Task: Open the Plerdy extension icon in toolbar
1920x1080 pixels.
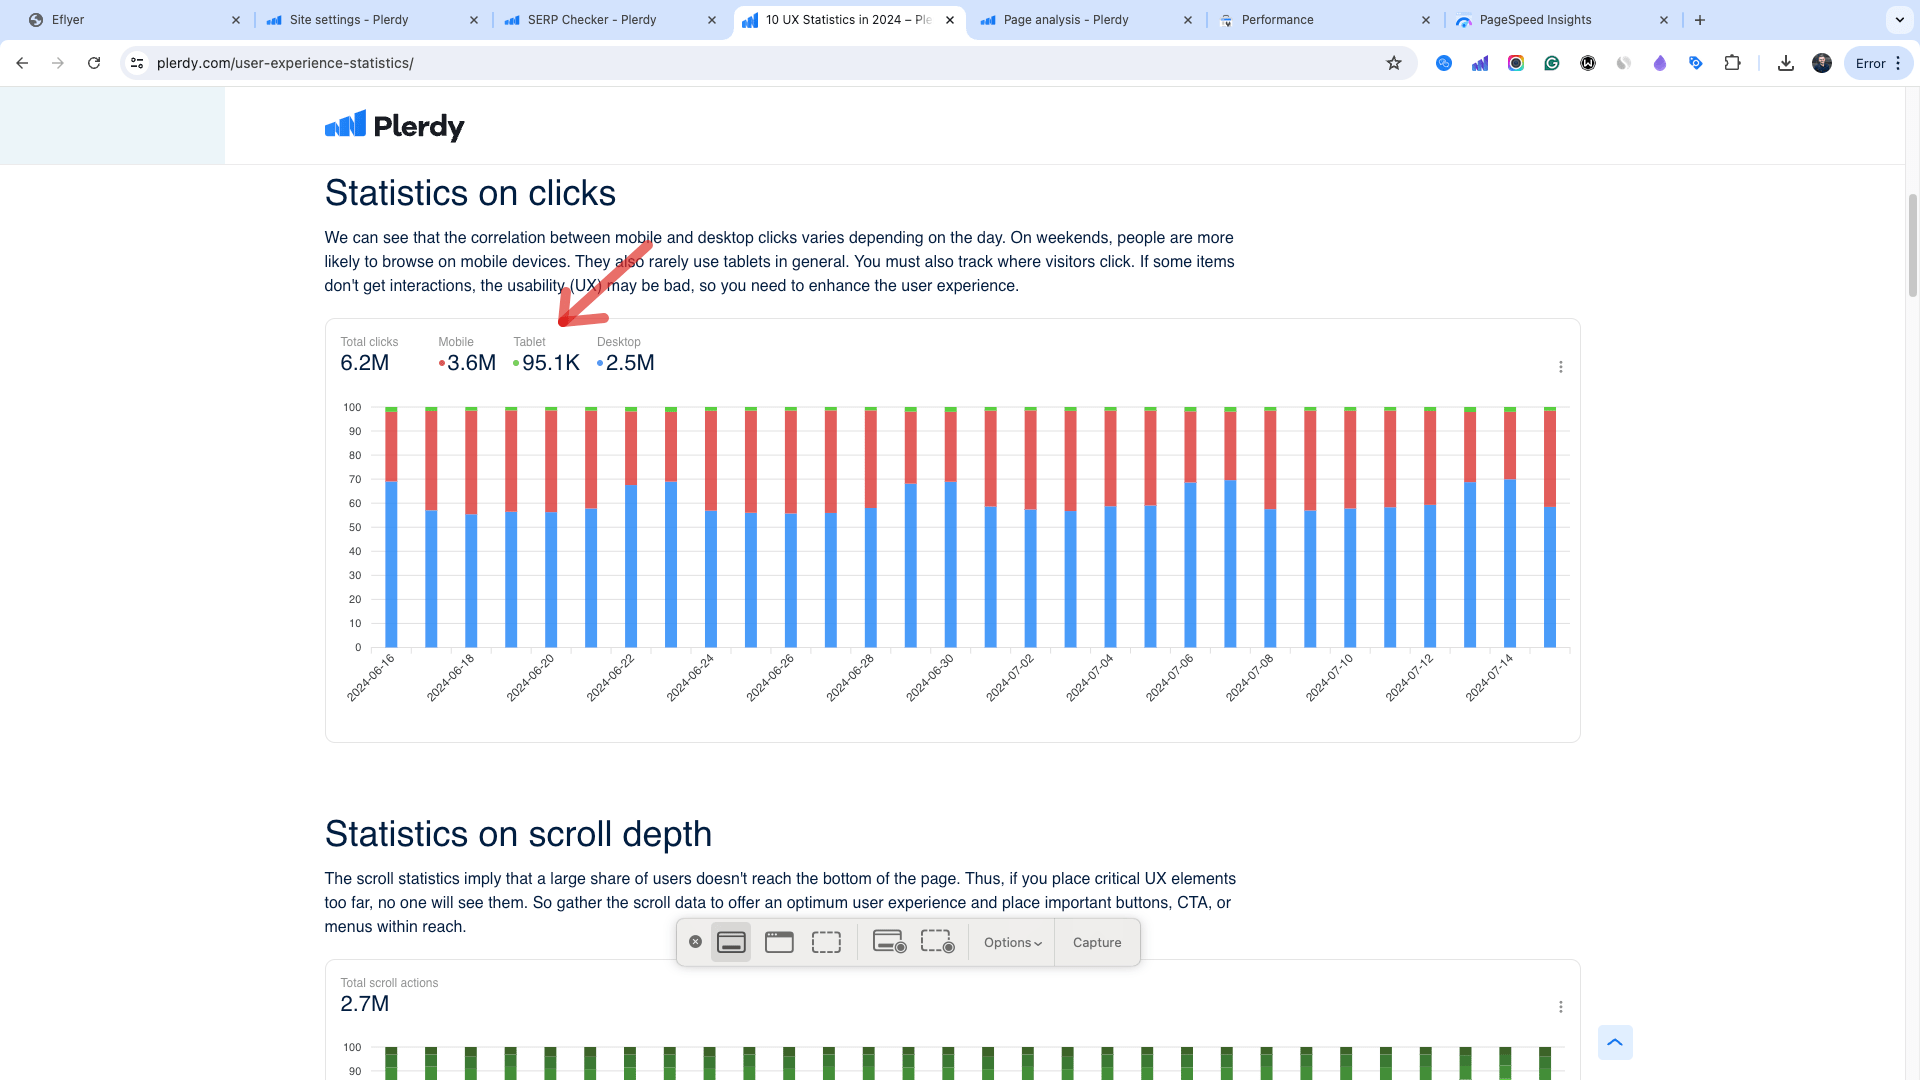Action: click(x=1480, y=63)
